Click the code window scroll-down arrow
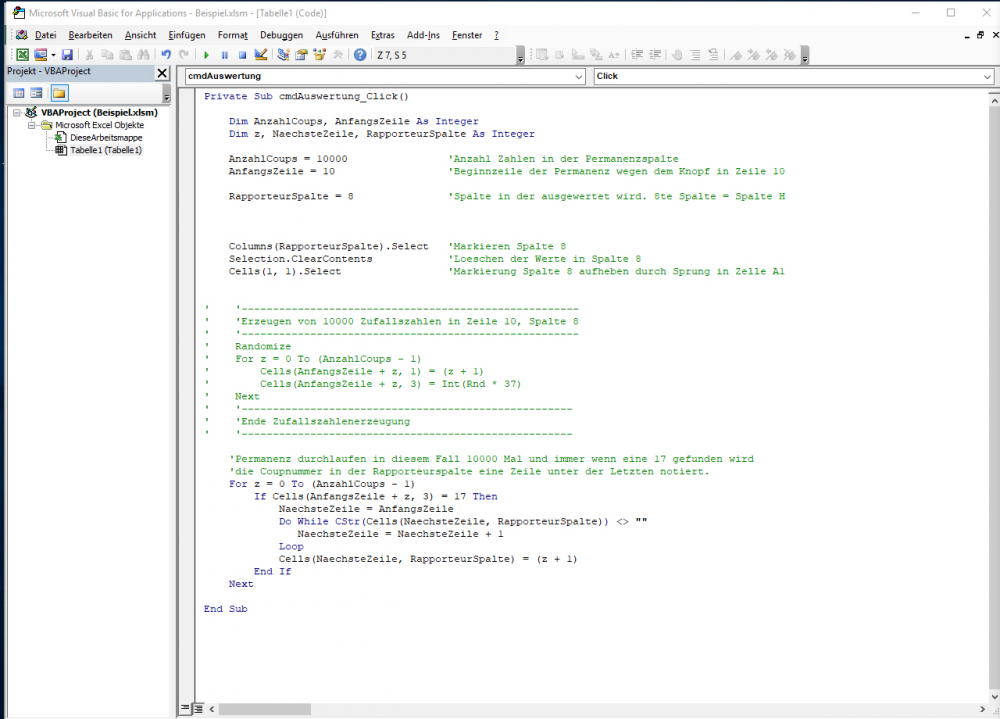This screenshot has width=1000, height=719. (994, 697)
